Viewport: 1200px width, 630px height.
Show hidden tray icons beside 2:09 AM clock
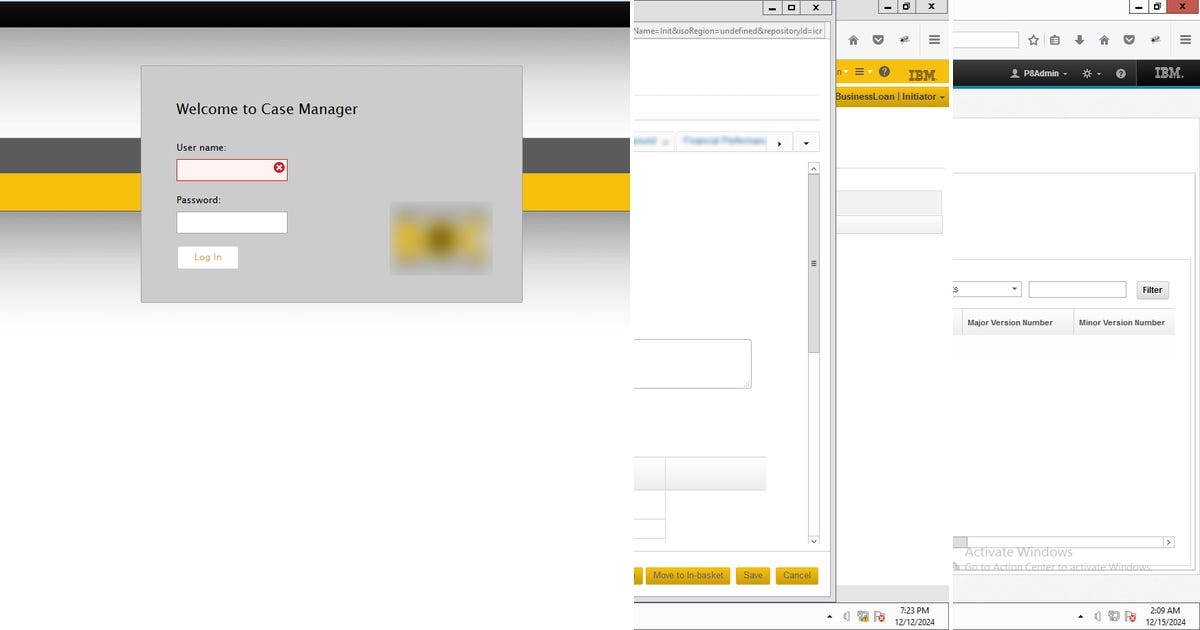(x=1081, y=617)
